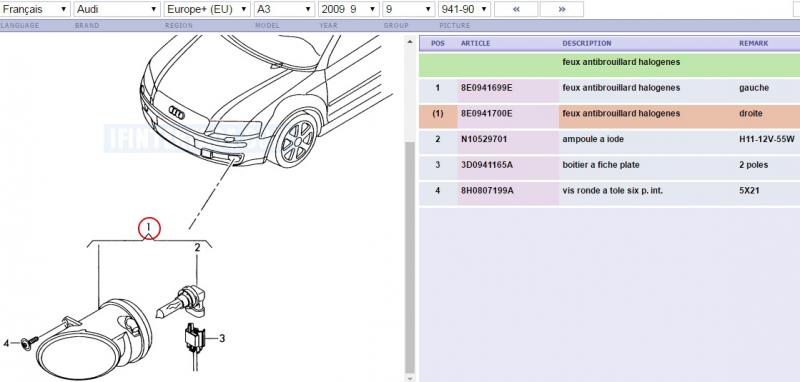Viewport: 800px width, 382px height.
Task: Open the Picture dropdown showing 941-90
Action: click(464, 9)
